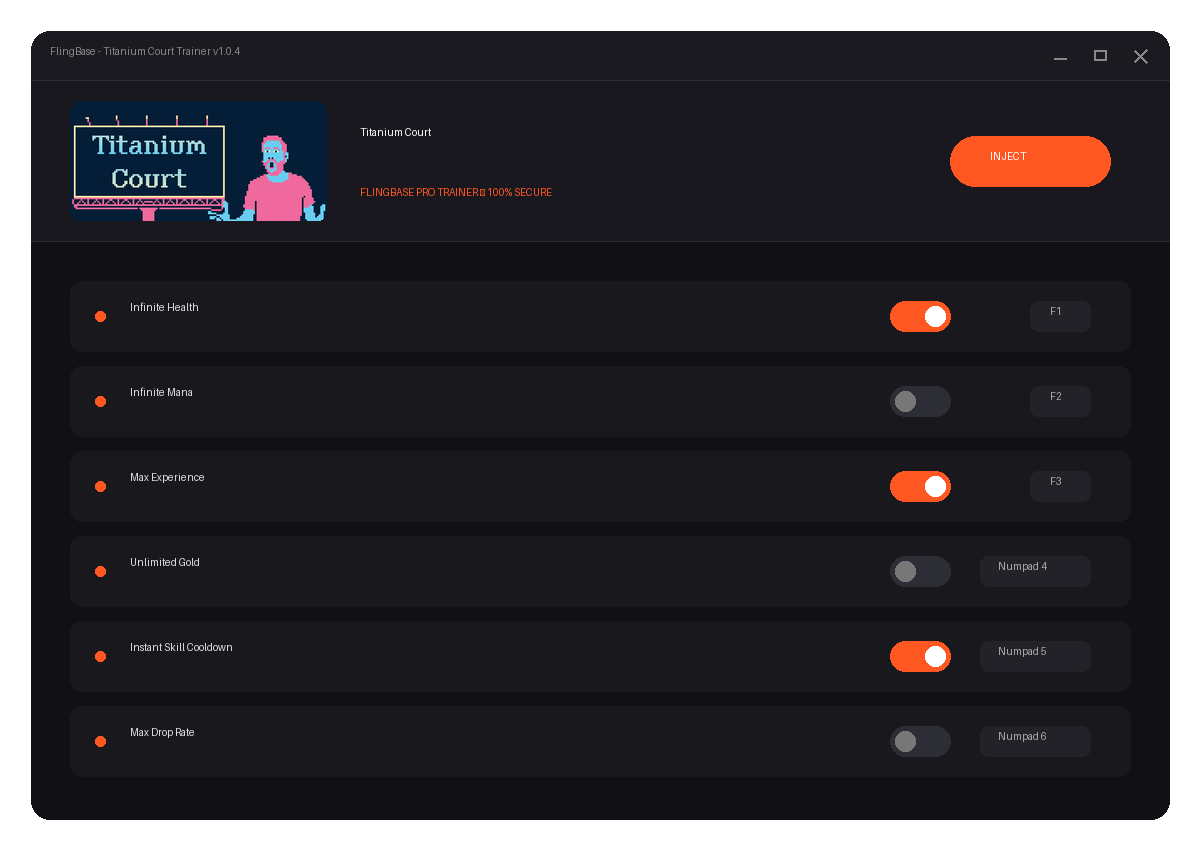Select the Numpad 5 hotkey field

(1035, 656)
